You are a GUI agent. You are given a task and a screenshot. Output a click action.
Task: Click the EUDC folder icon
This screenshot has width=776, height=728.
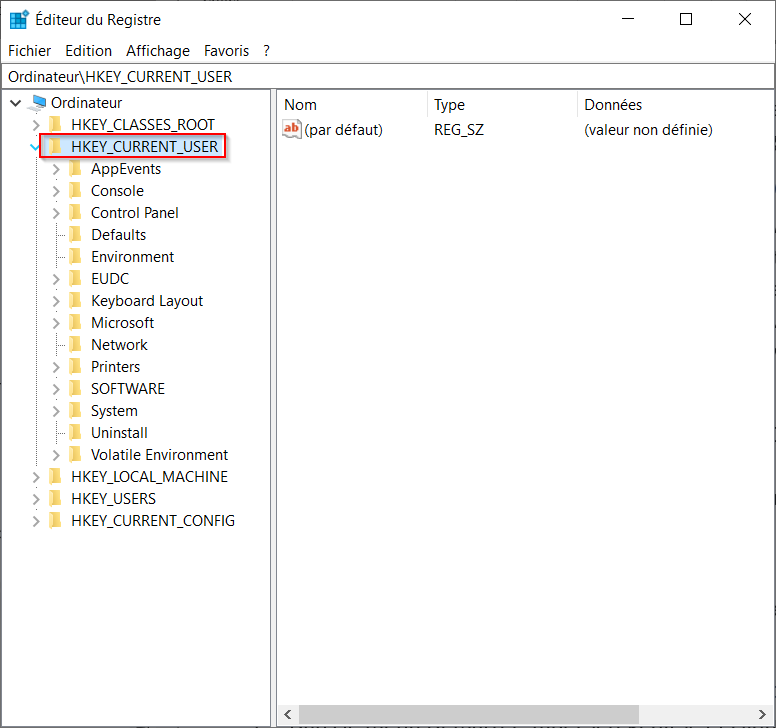coord(75,279)
